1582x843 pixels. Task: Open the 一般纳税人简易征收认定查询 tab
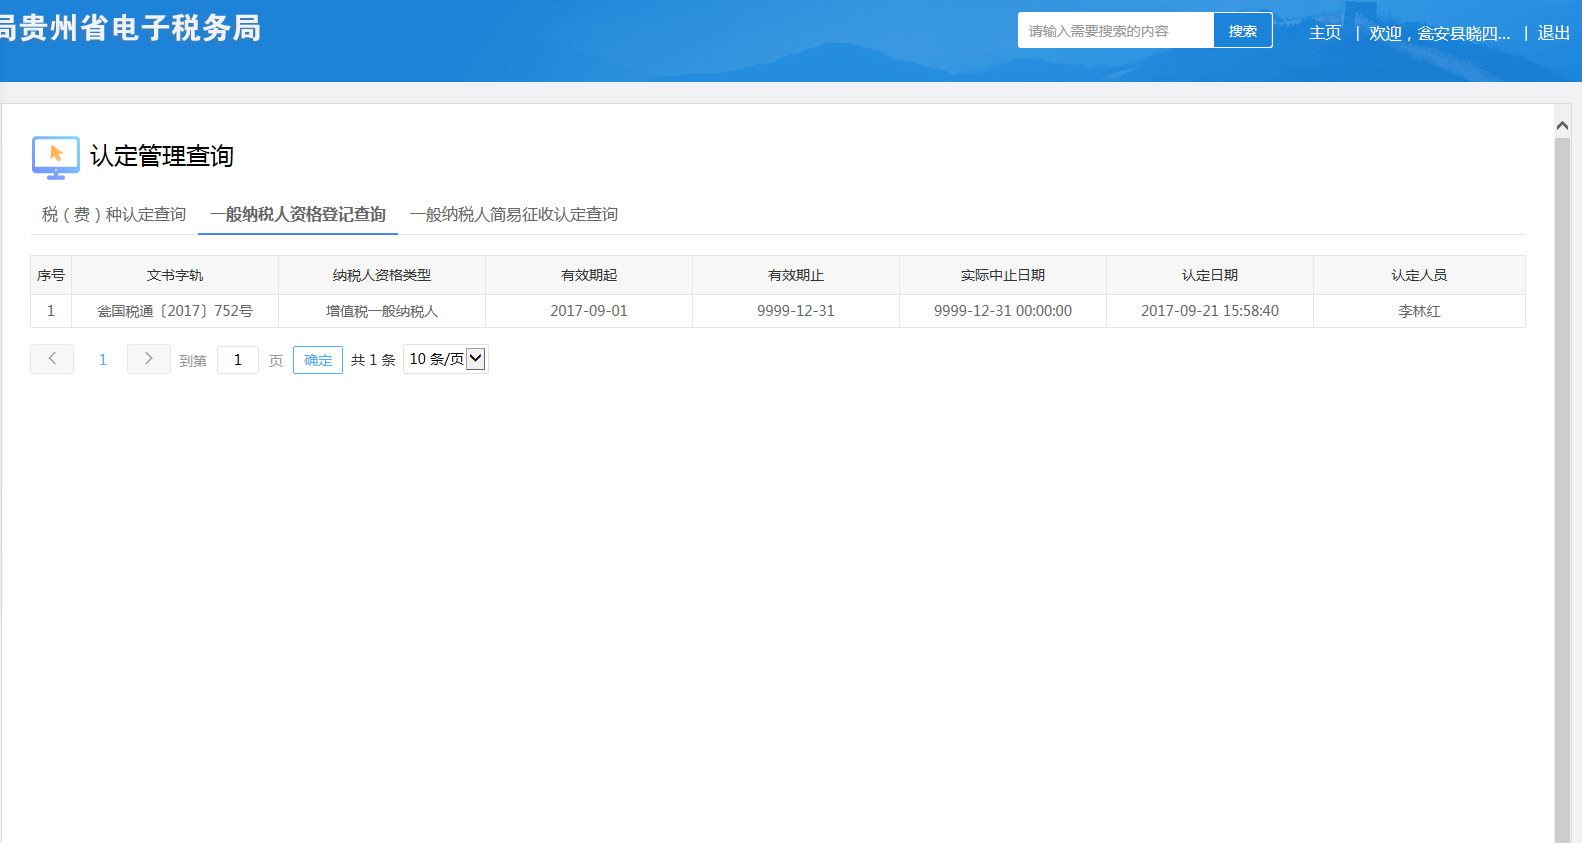[x=514, y=215]
